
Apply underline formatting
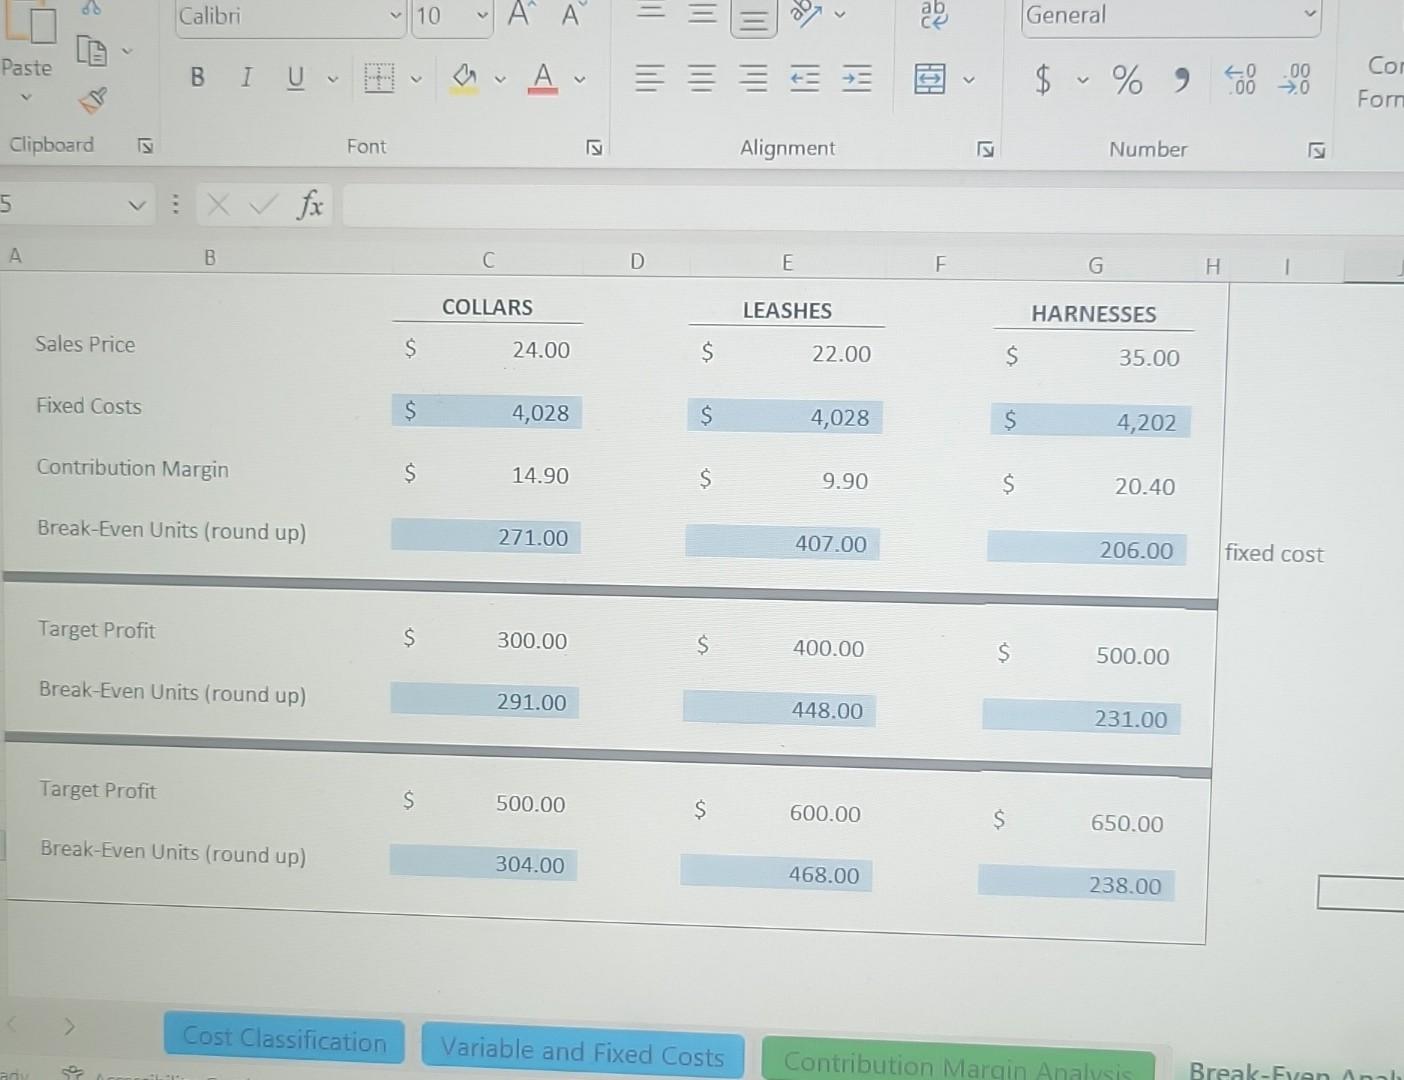pos(294,78)
